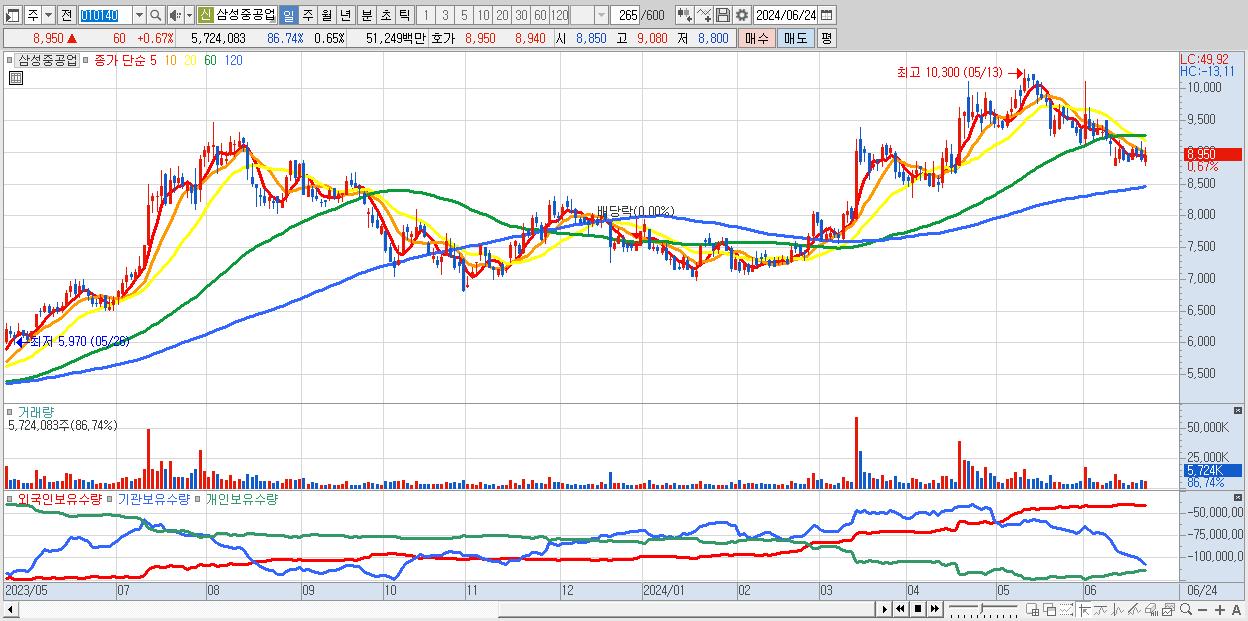The width and height of the screenshot is (1248, 621).
Task: Click the save chart floppy icon
Action: 723,15
